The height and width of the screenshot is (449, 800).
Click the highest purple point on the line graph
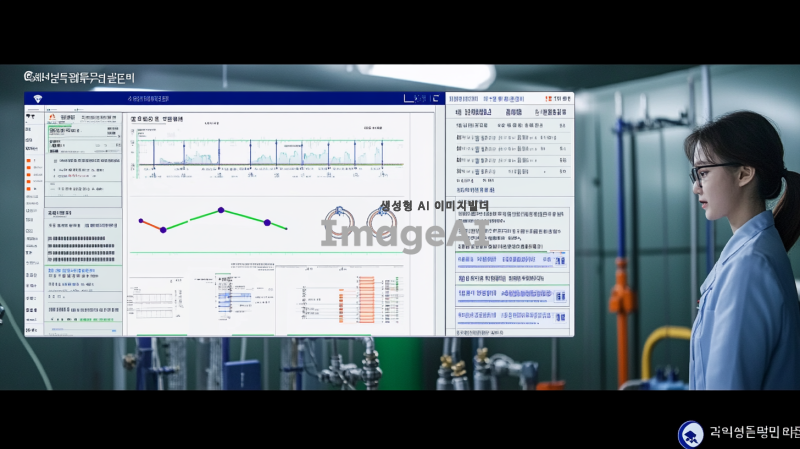220,211
